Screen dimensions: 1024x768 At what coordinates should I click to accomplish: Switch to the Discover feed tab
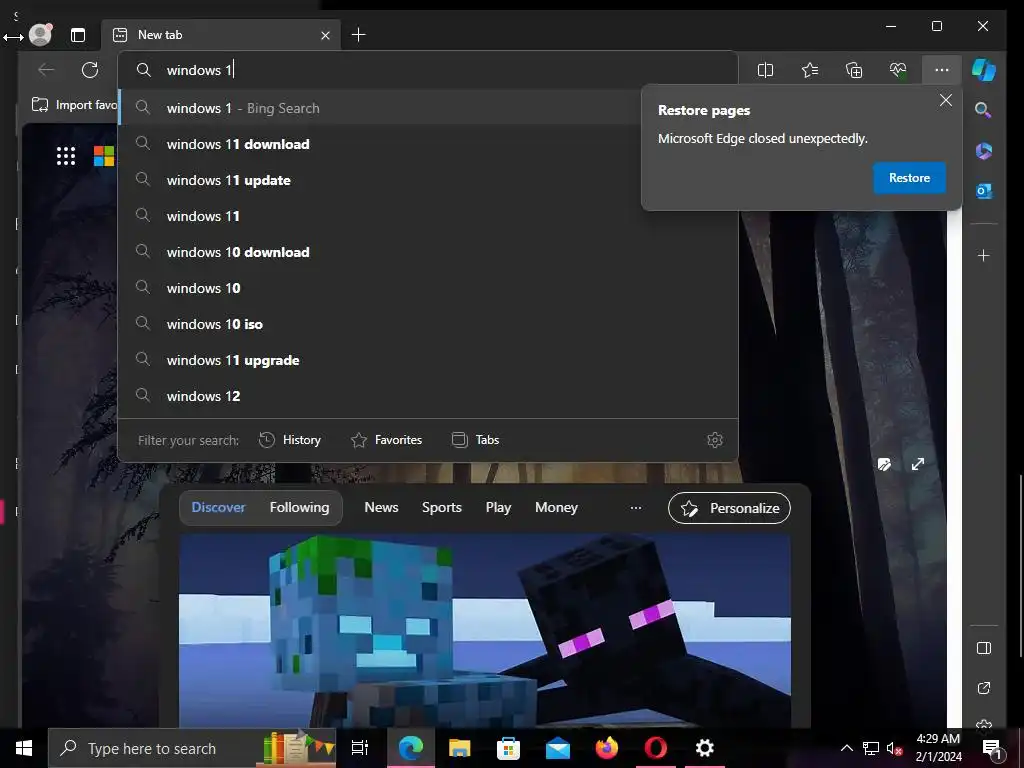coord(218,507)
